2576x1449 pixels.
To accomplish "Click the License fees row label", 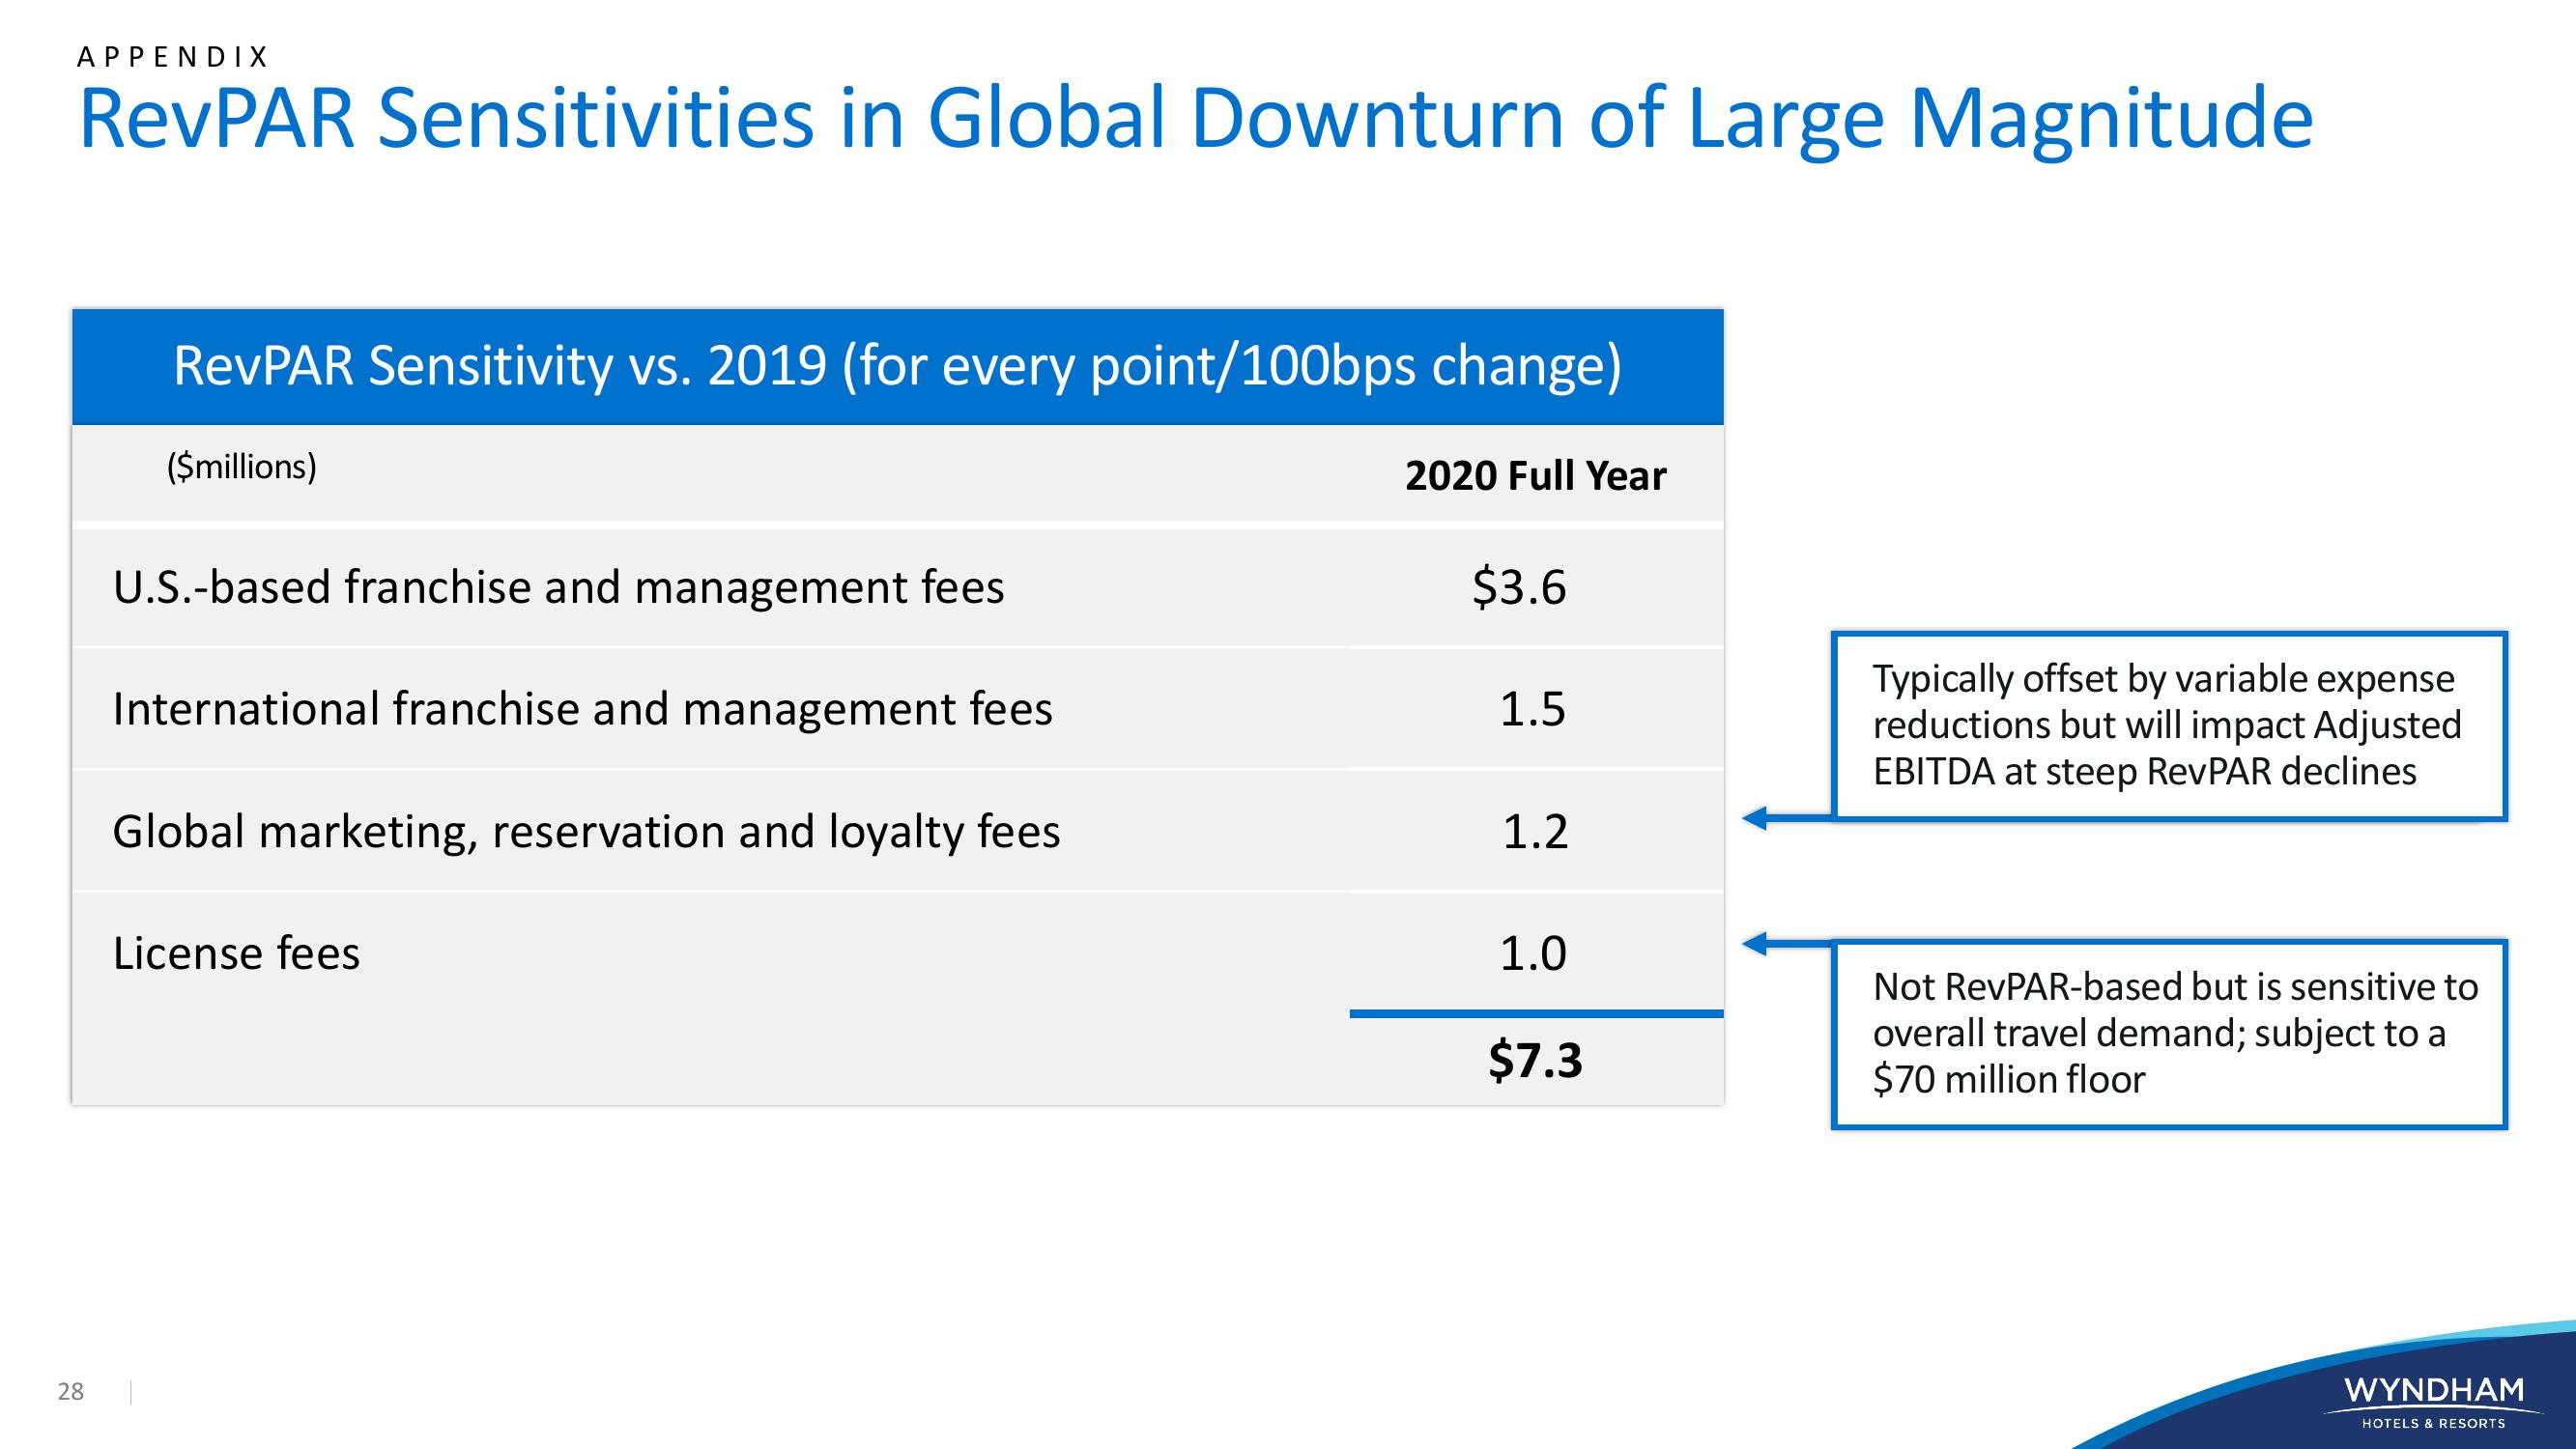I will pos(236,953).
